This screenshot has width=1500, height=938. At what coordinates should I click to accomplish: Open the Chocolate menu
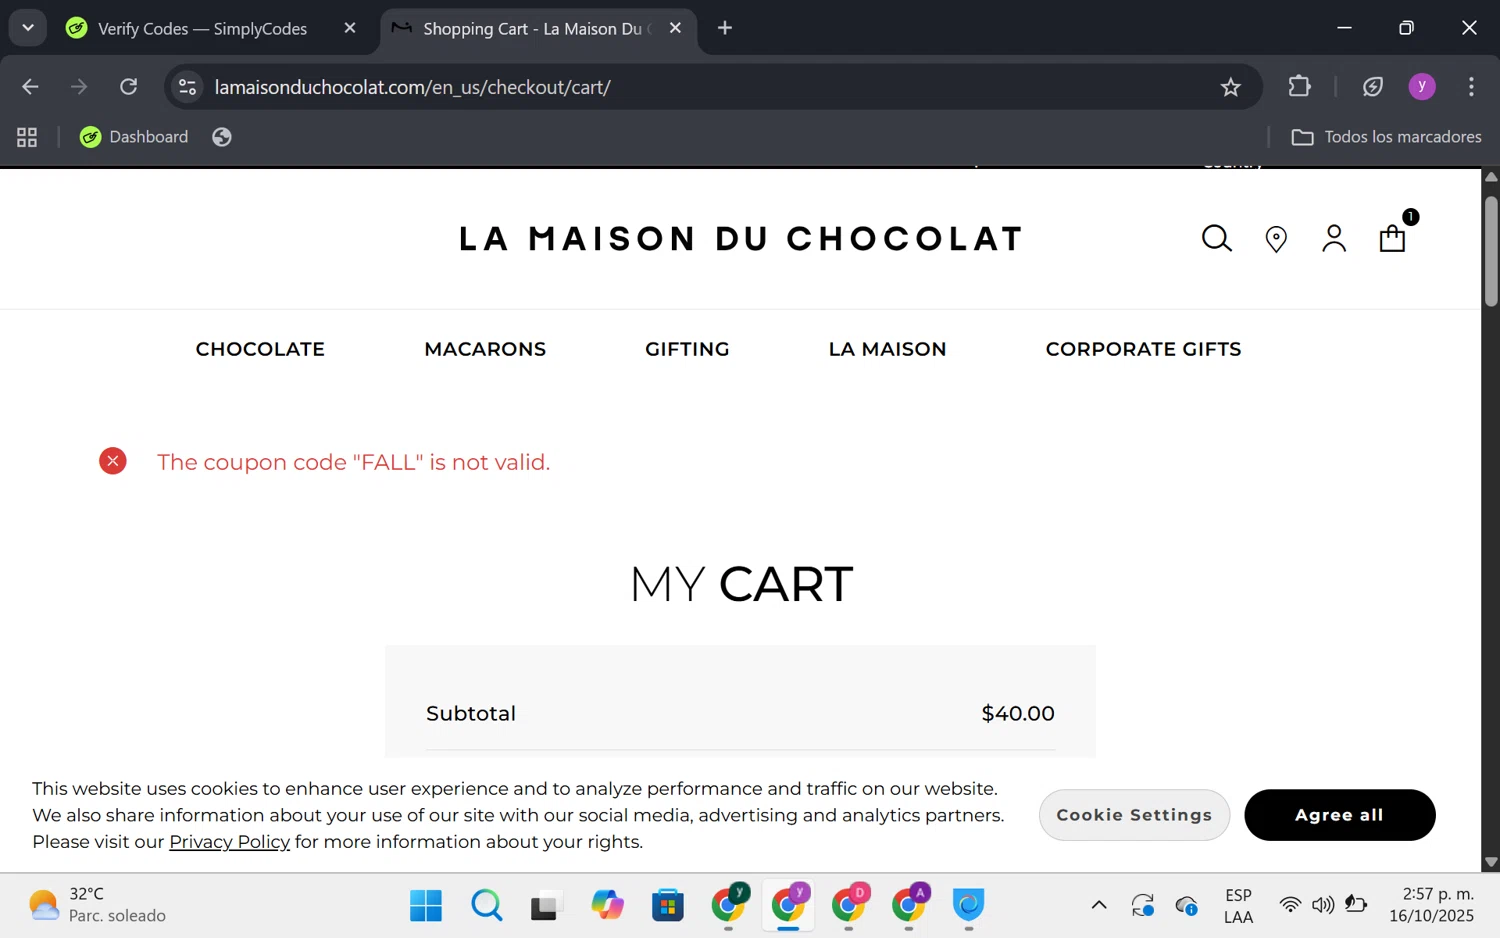260,349
